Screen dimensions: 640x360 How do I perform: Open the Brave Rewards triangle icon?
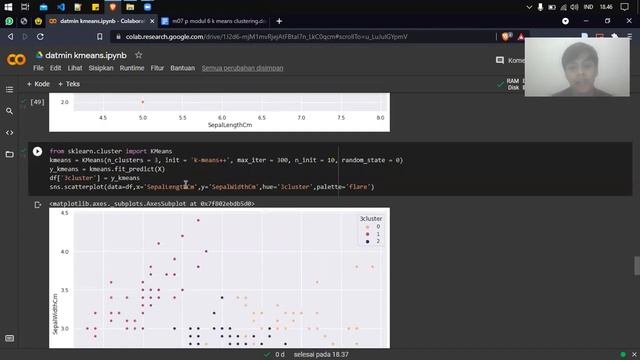tap(521, 37)
